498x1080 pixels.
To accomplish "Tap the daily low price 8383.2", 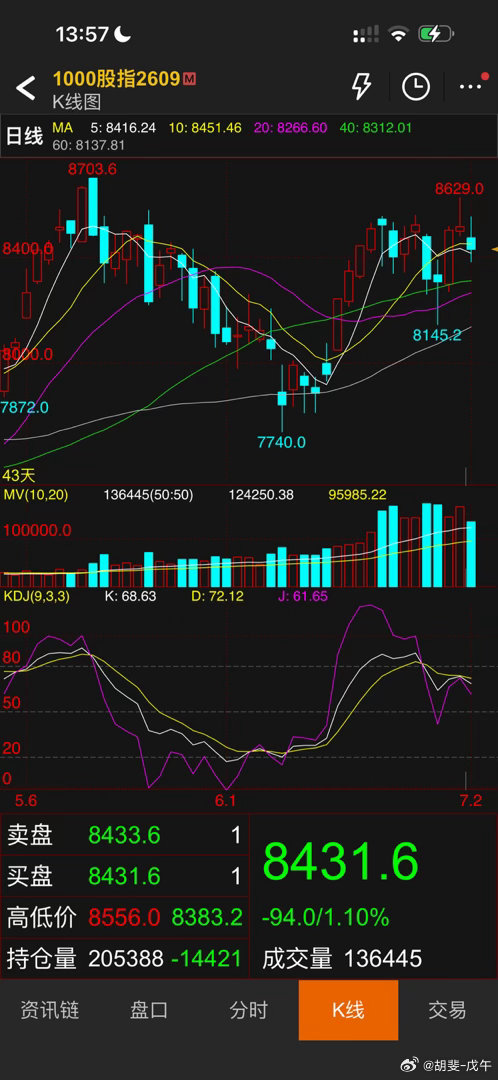I will tap(207, 917).
